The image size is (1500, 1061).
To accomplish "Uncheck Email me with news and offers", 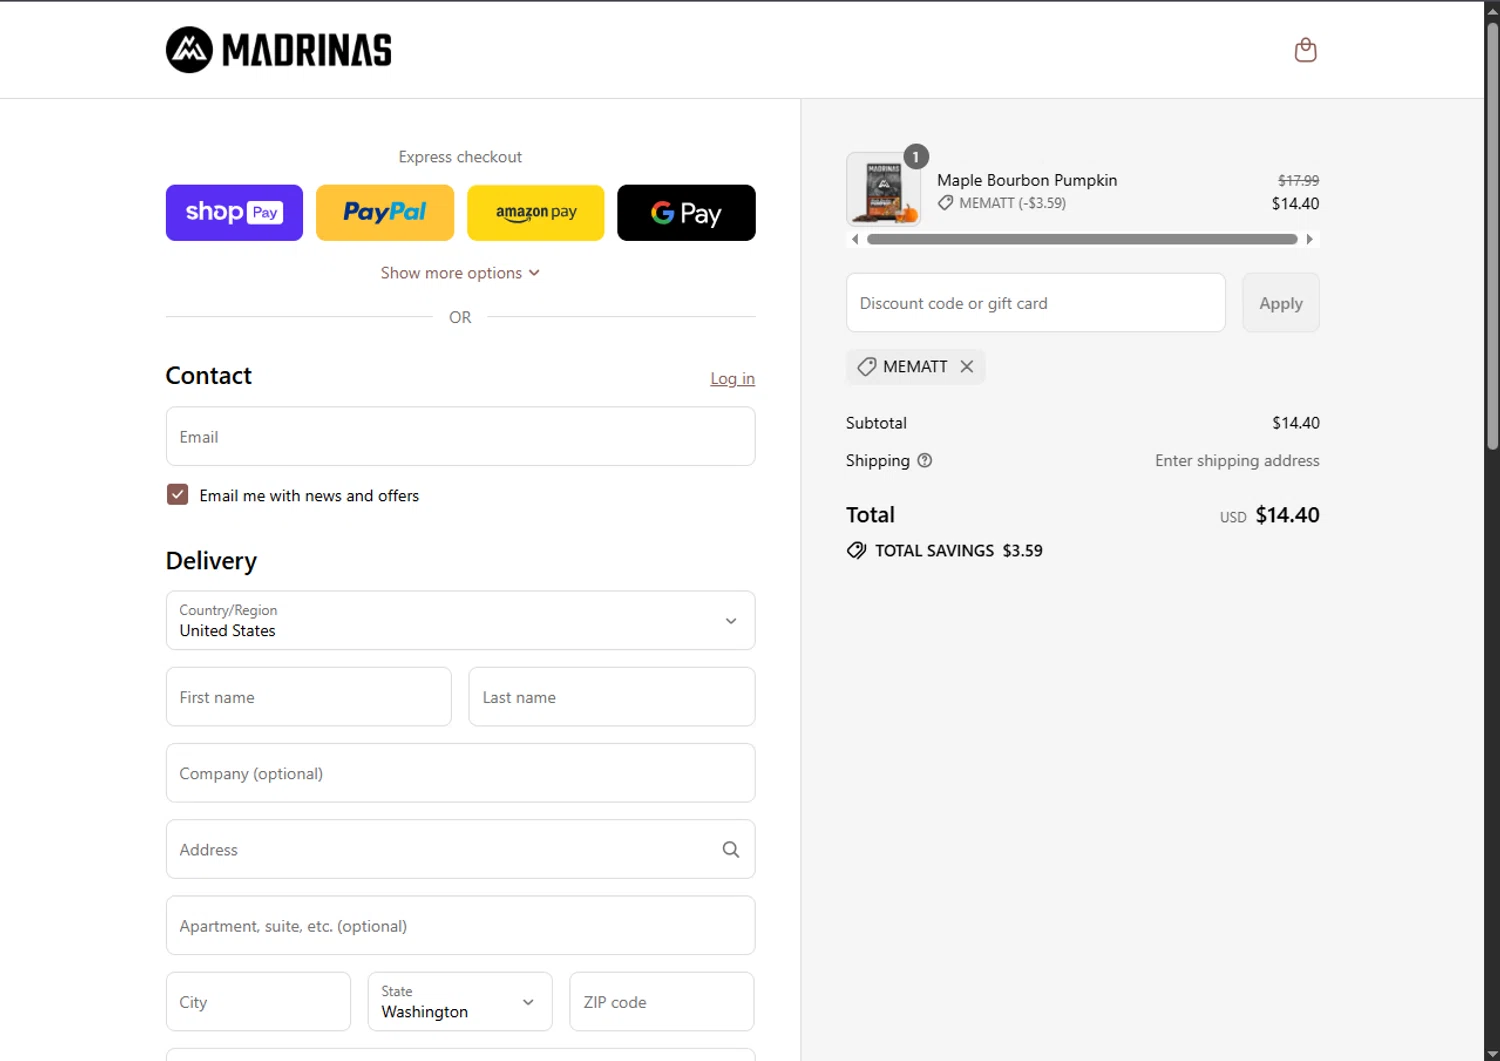I will [177, 495].
